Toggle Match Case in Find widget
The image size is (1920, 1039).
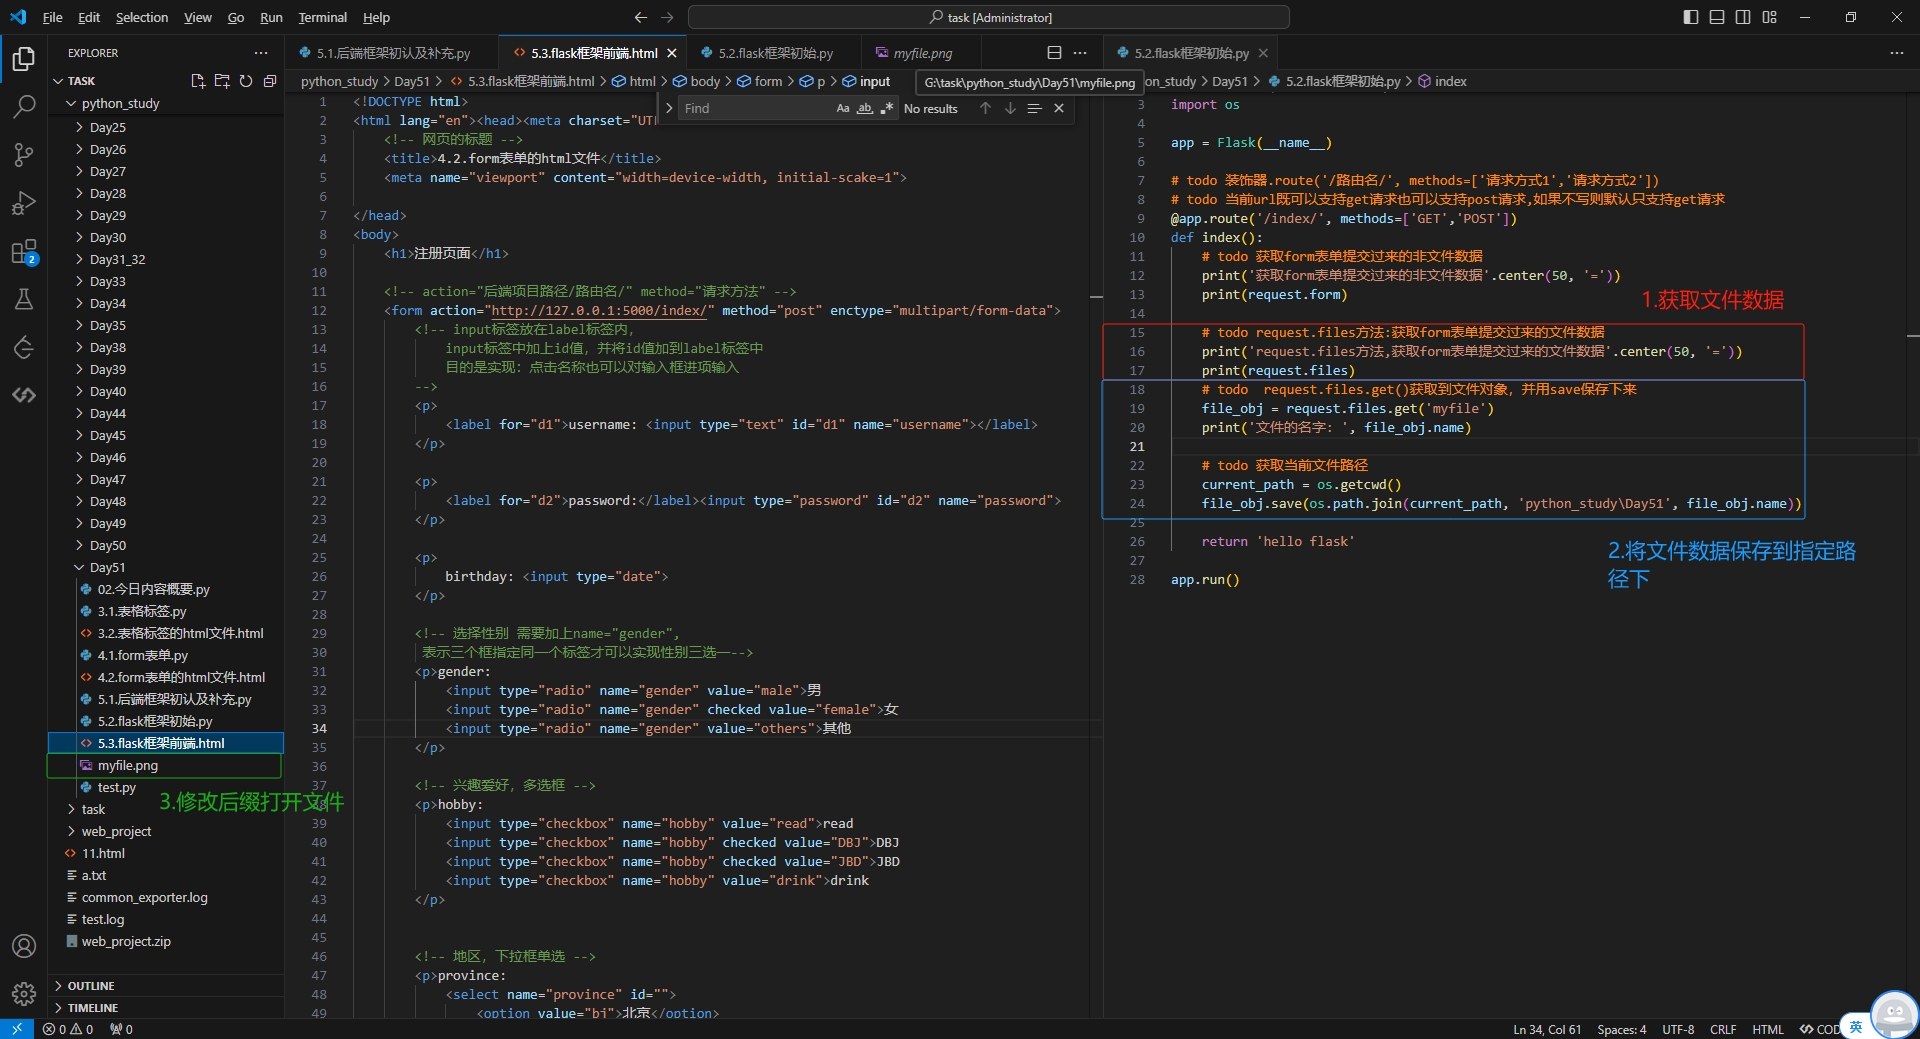843,108
